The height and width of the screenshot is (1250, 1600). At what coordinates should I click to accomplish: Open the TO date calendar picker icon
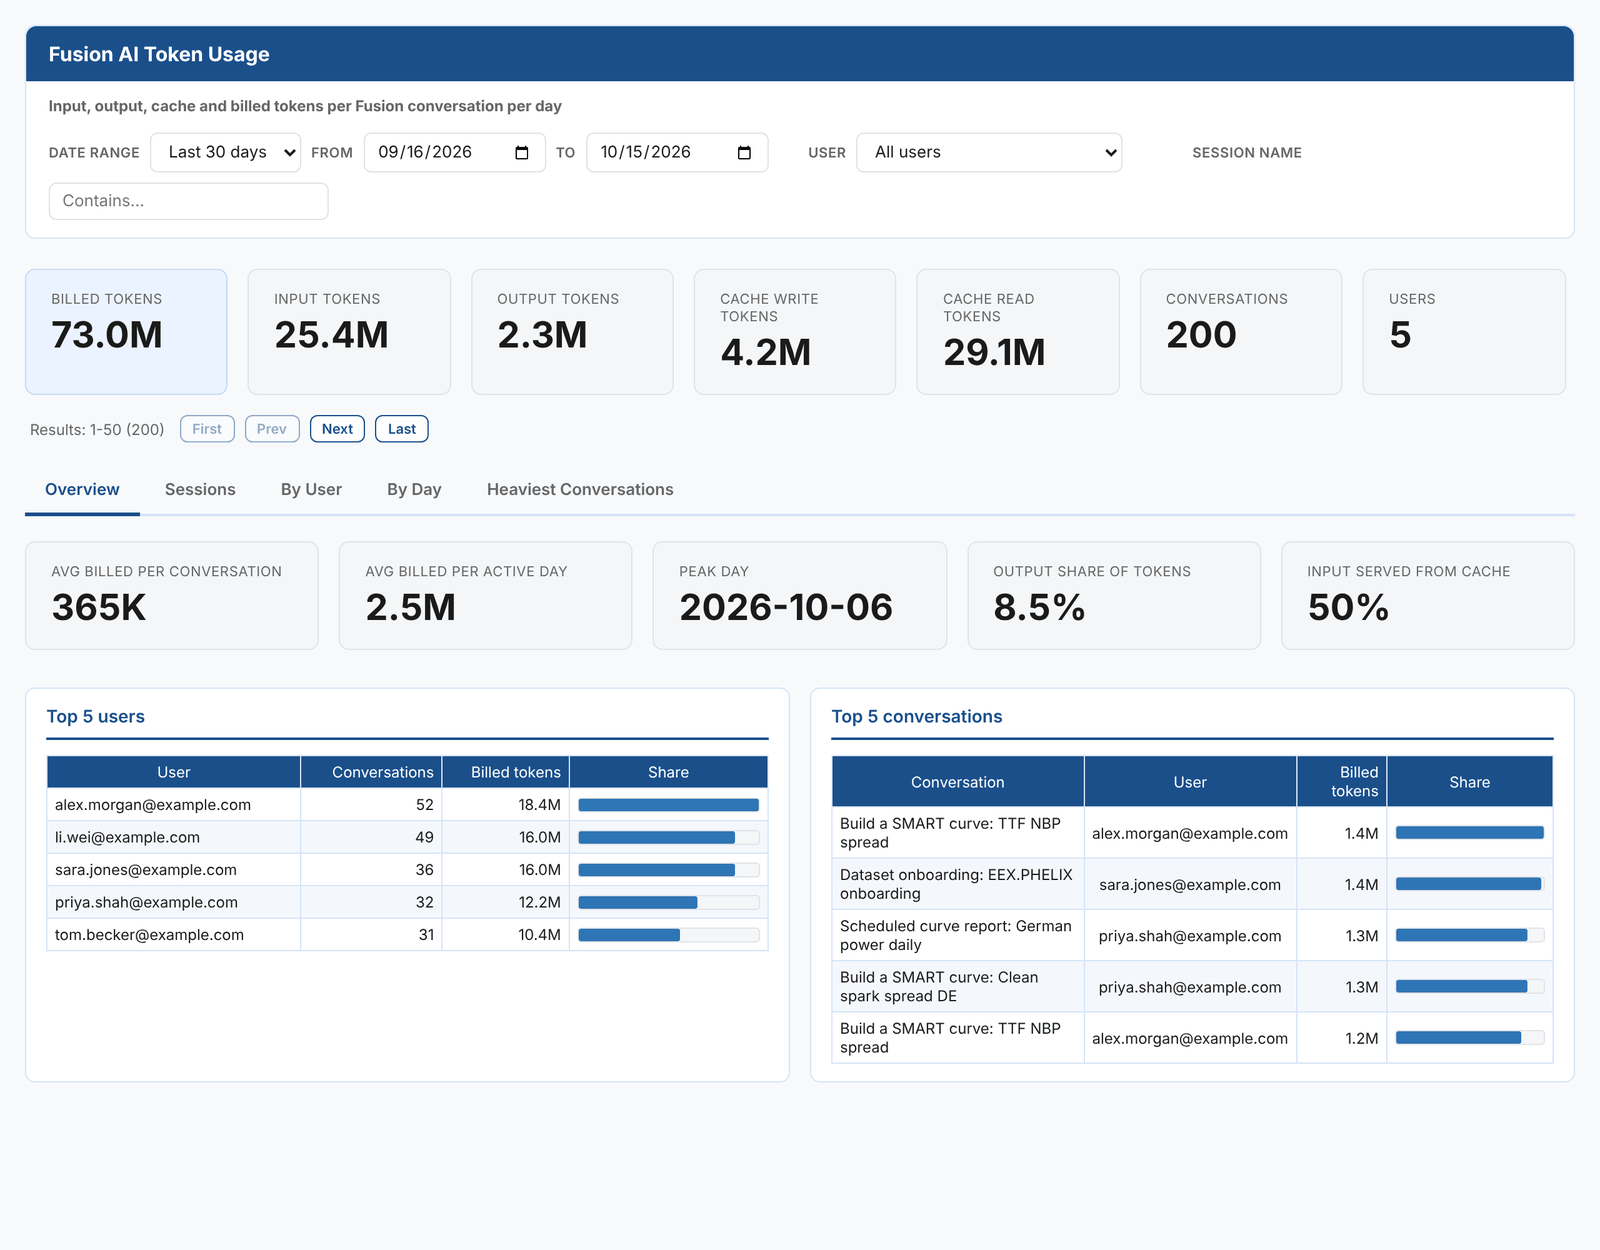[744, 153]
